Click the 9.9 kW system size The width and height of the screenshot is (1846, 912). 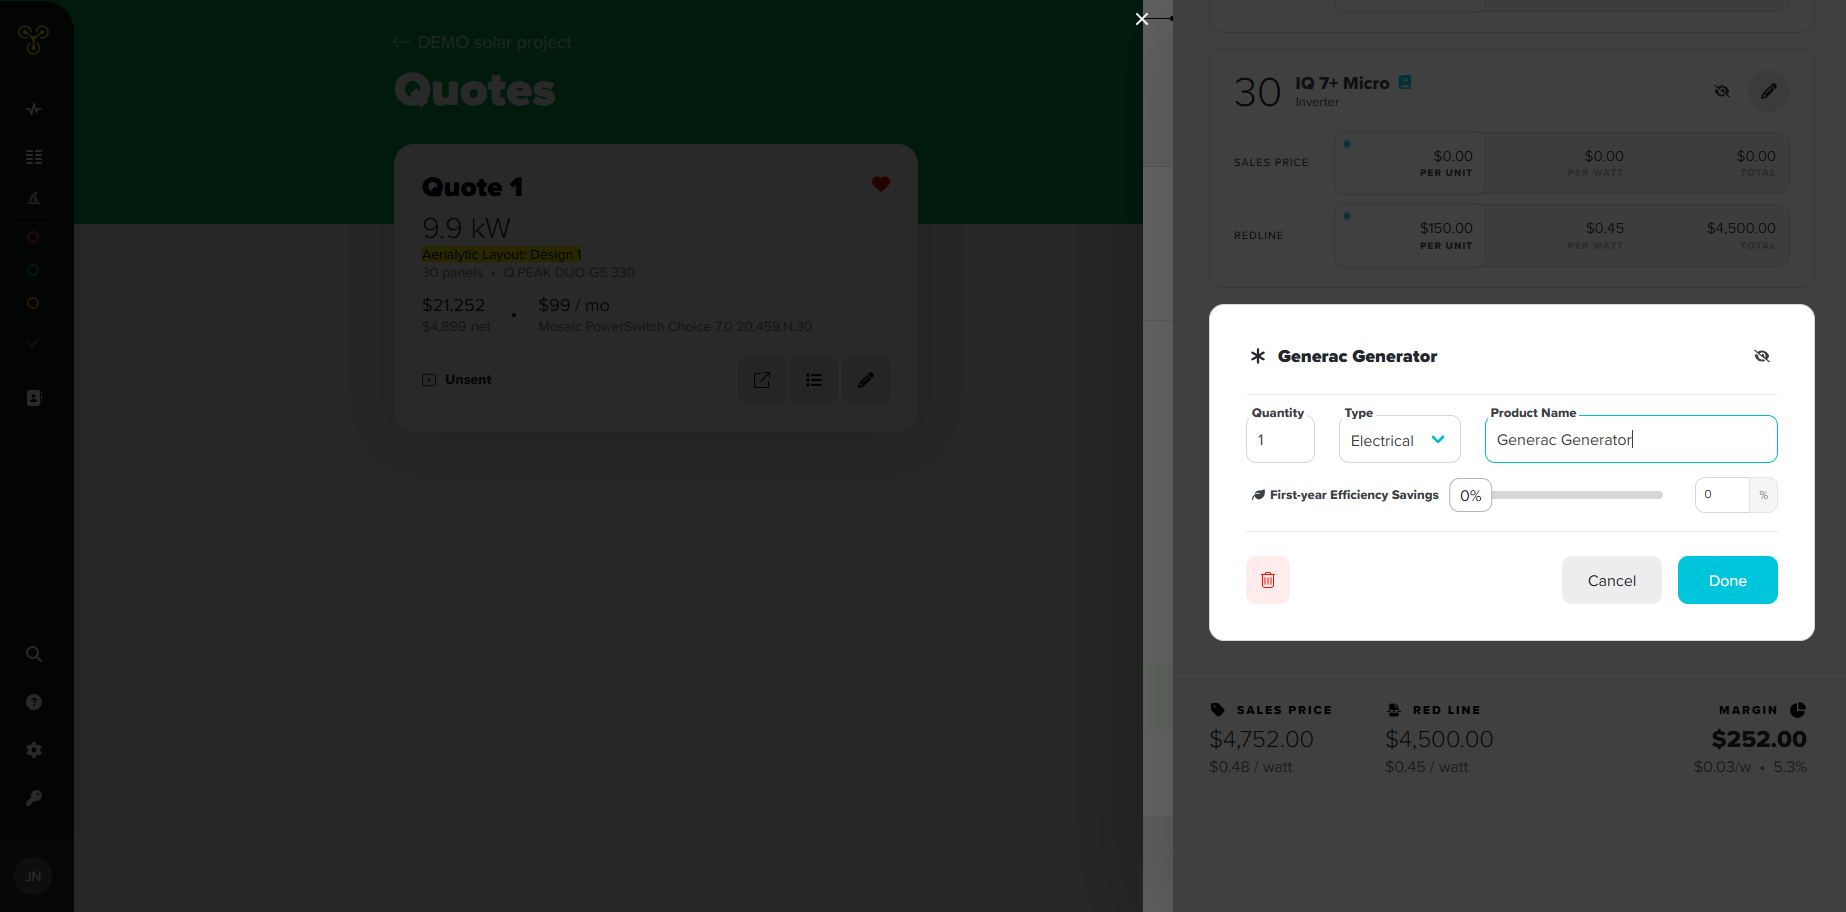(x=466, y=228)
